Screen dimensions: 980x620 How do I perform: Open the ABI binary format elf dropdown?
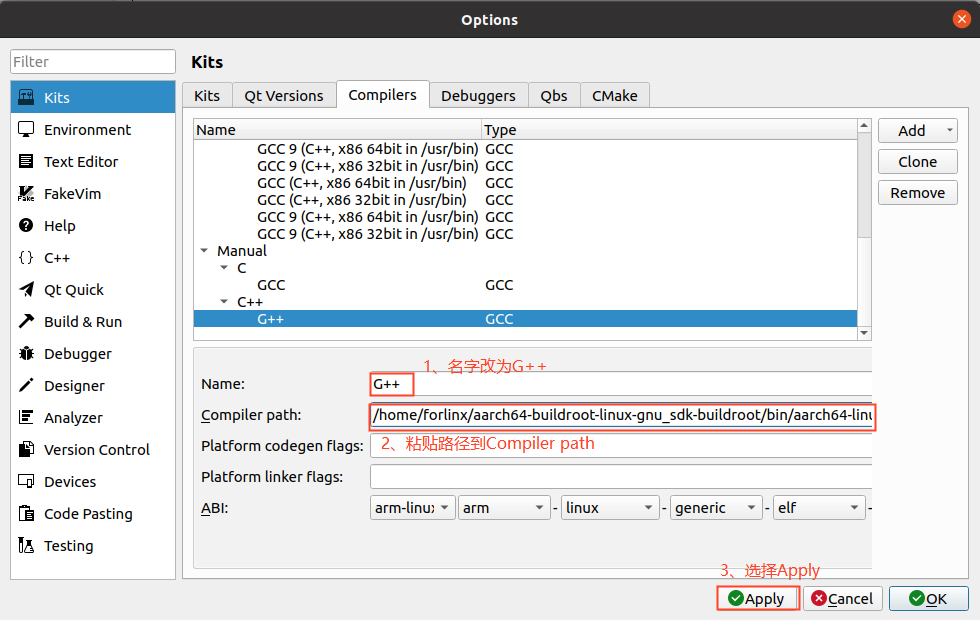(818, 508)
